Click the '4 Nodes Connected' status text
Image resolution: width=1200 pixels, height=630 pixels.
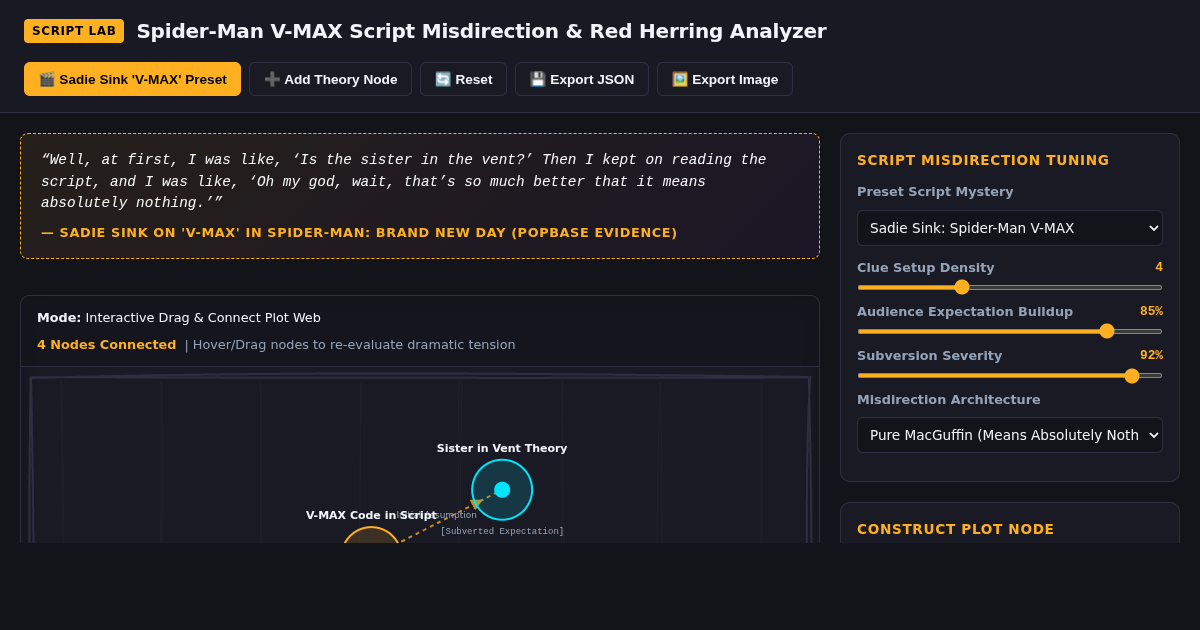tap(107, 345)
